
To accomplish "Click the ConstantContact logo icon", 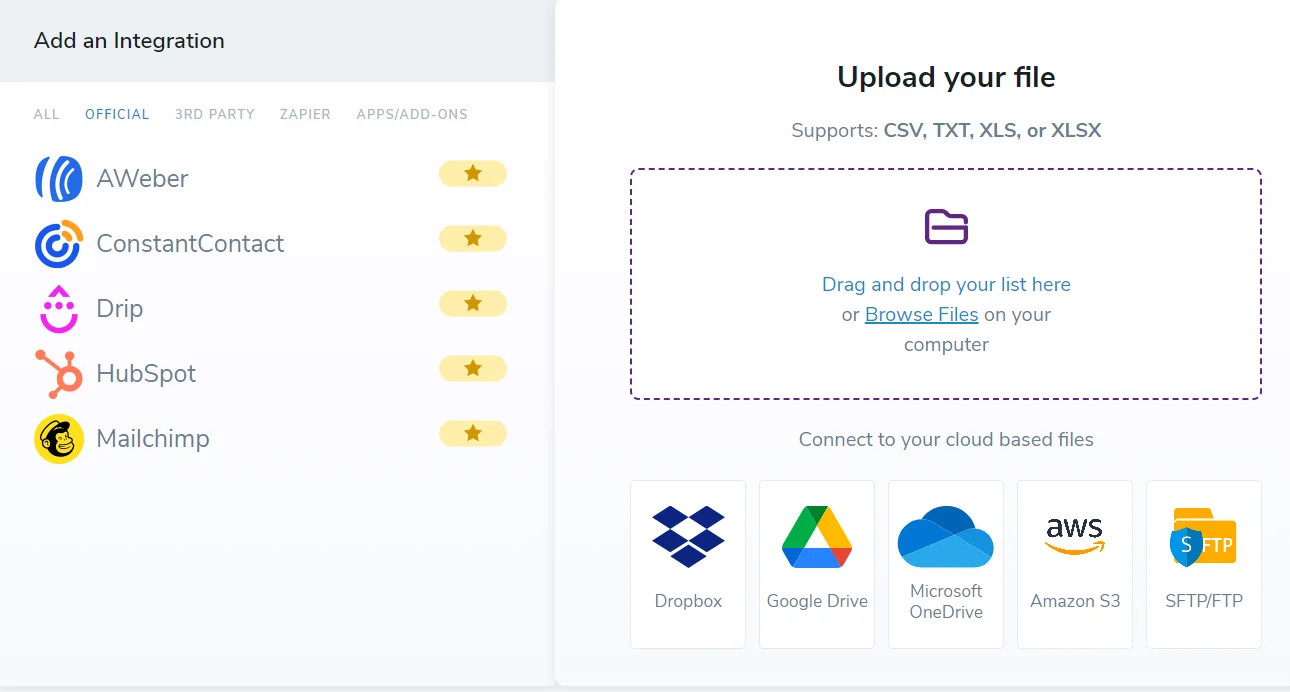I will click(x=57, y=243).
